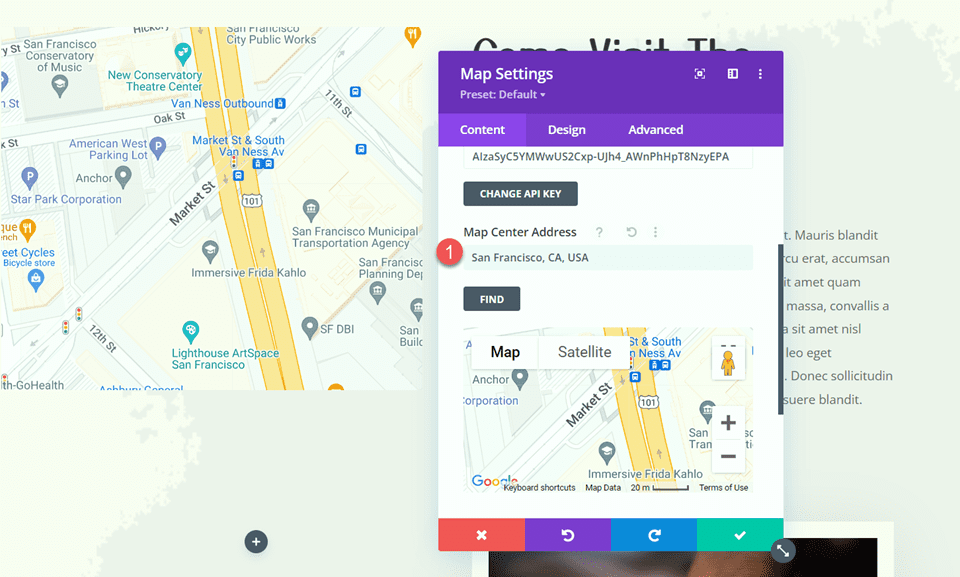This screenshot has height=577, width=960.
Task: Click the help question mark beside Map Center Address
Action: (599, 232)
